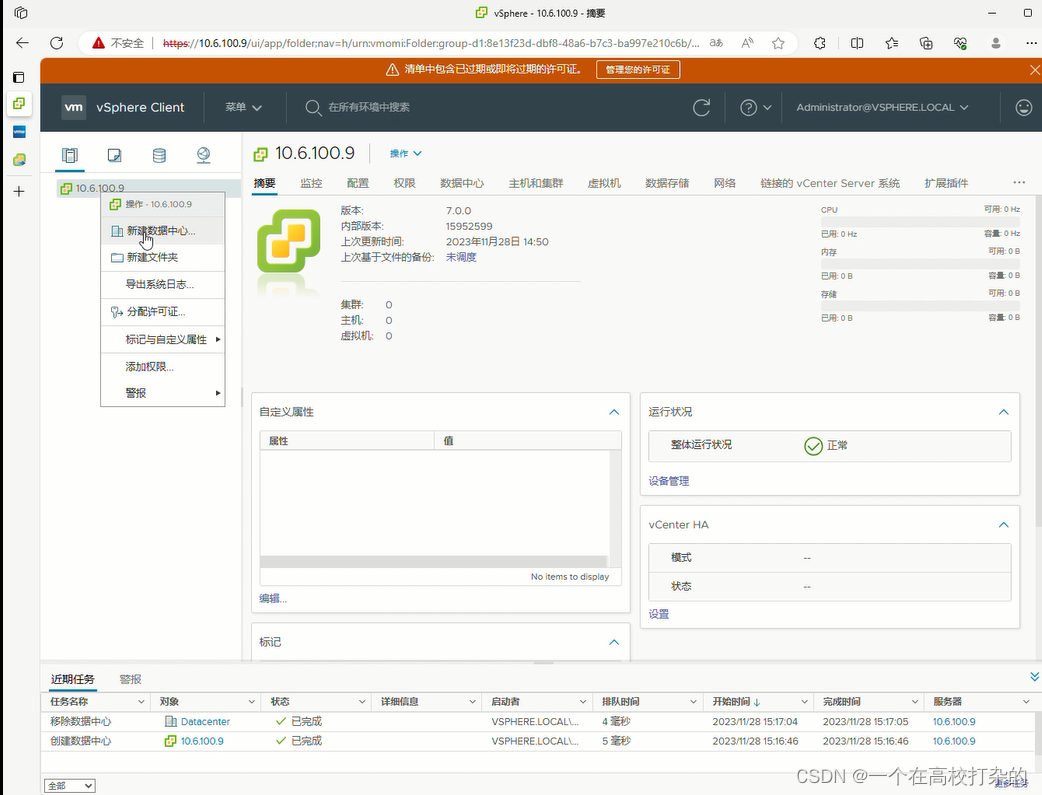Open Storage inventory view icon

pos(159,156)
